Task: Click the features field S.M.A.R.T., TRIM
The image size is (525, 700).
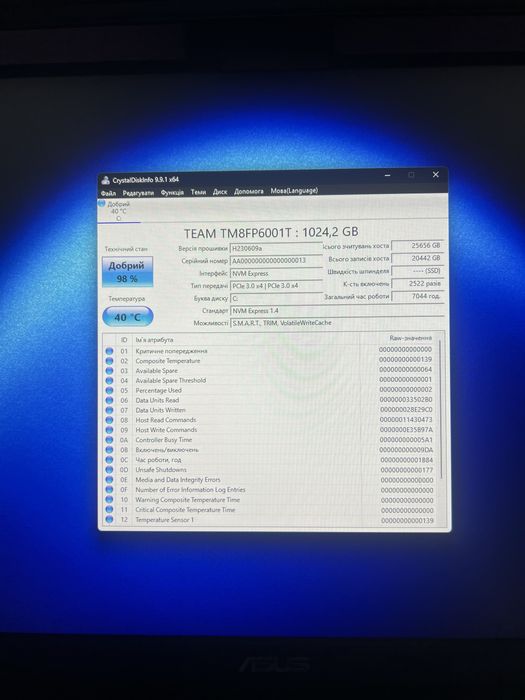Action: pos(337,323)
